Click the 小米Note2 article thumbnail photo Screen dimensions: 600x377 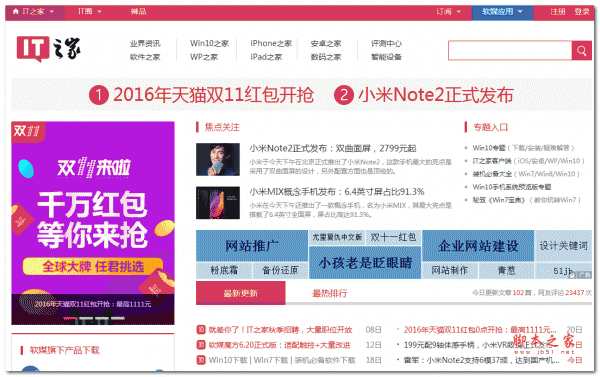click(218, 159)
